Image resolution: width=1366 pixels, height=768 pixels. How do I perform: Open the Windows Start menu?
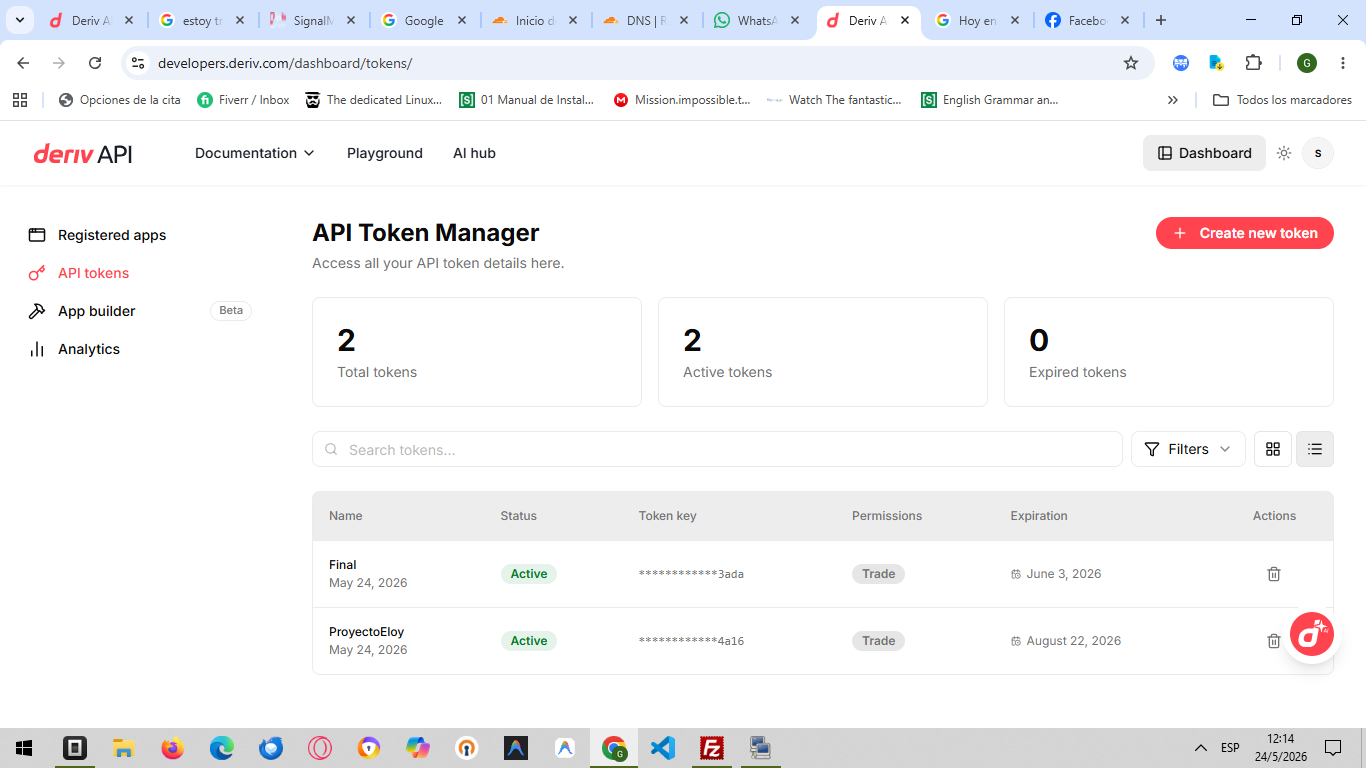[24, 748]
